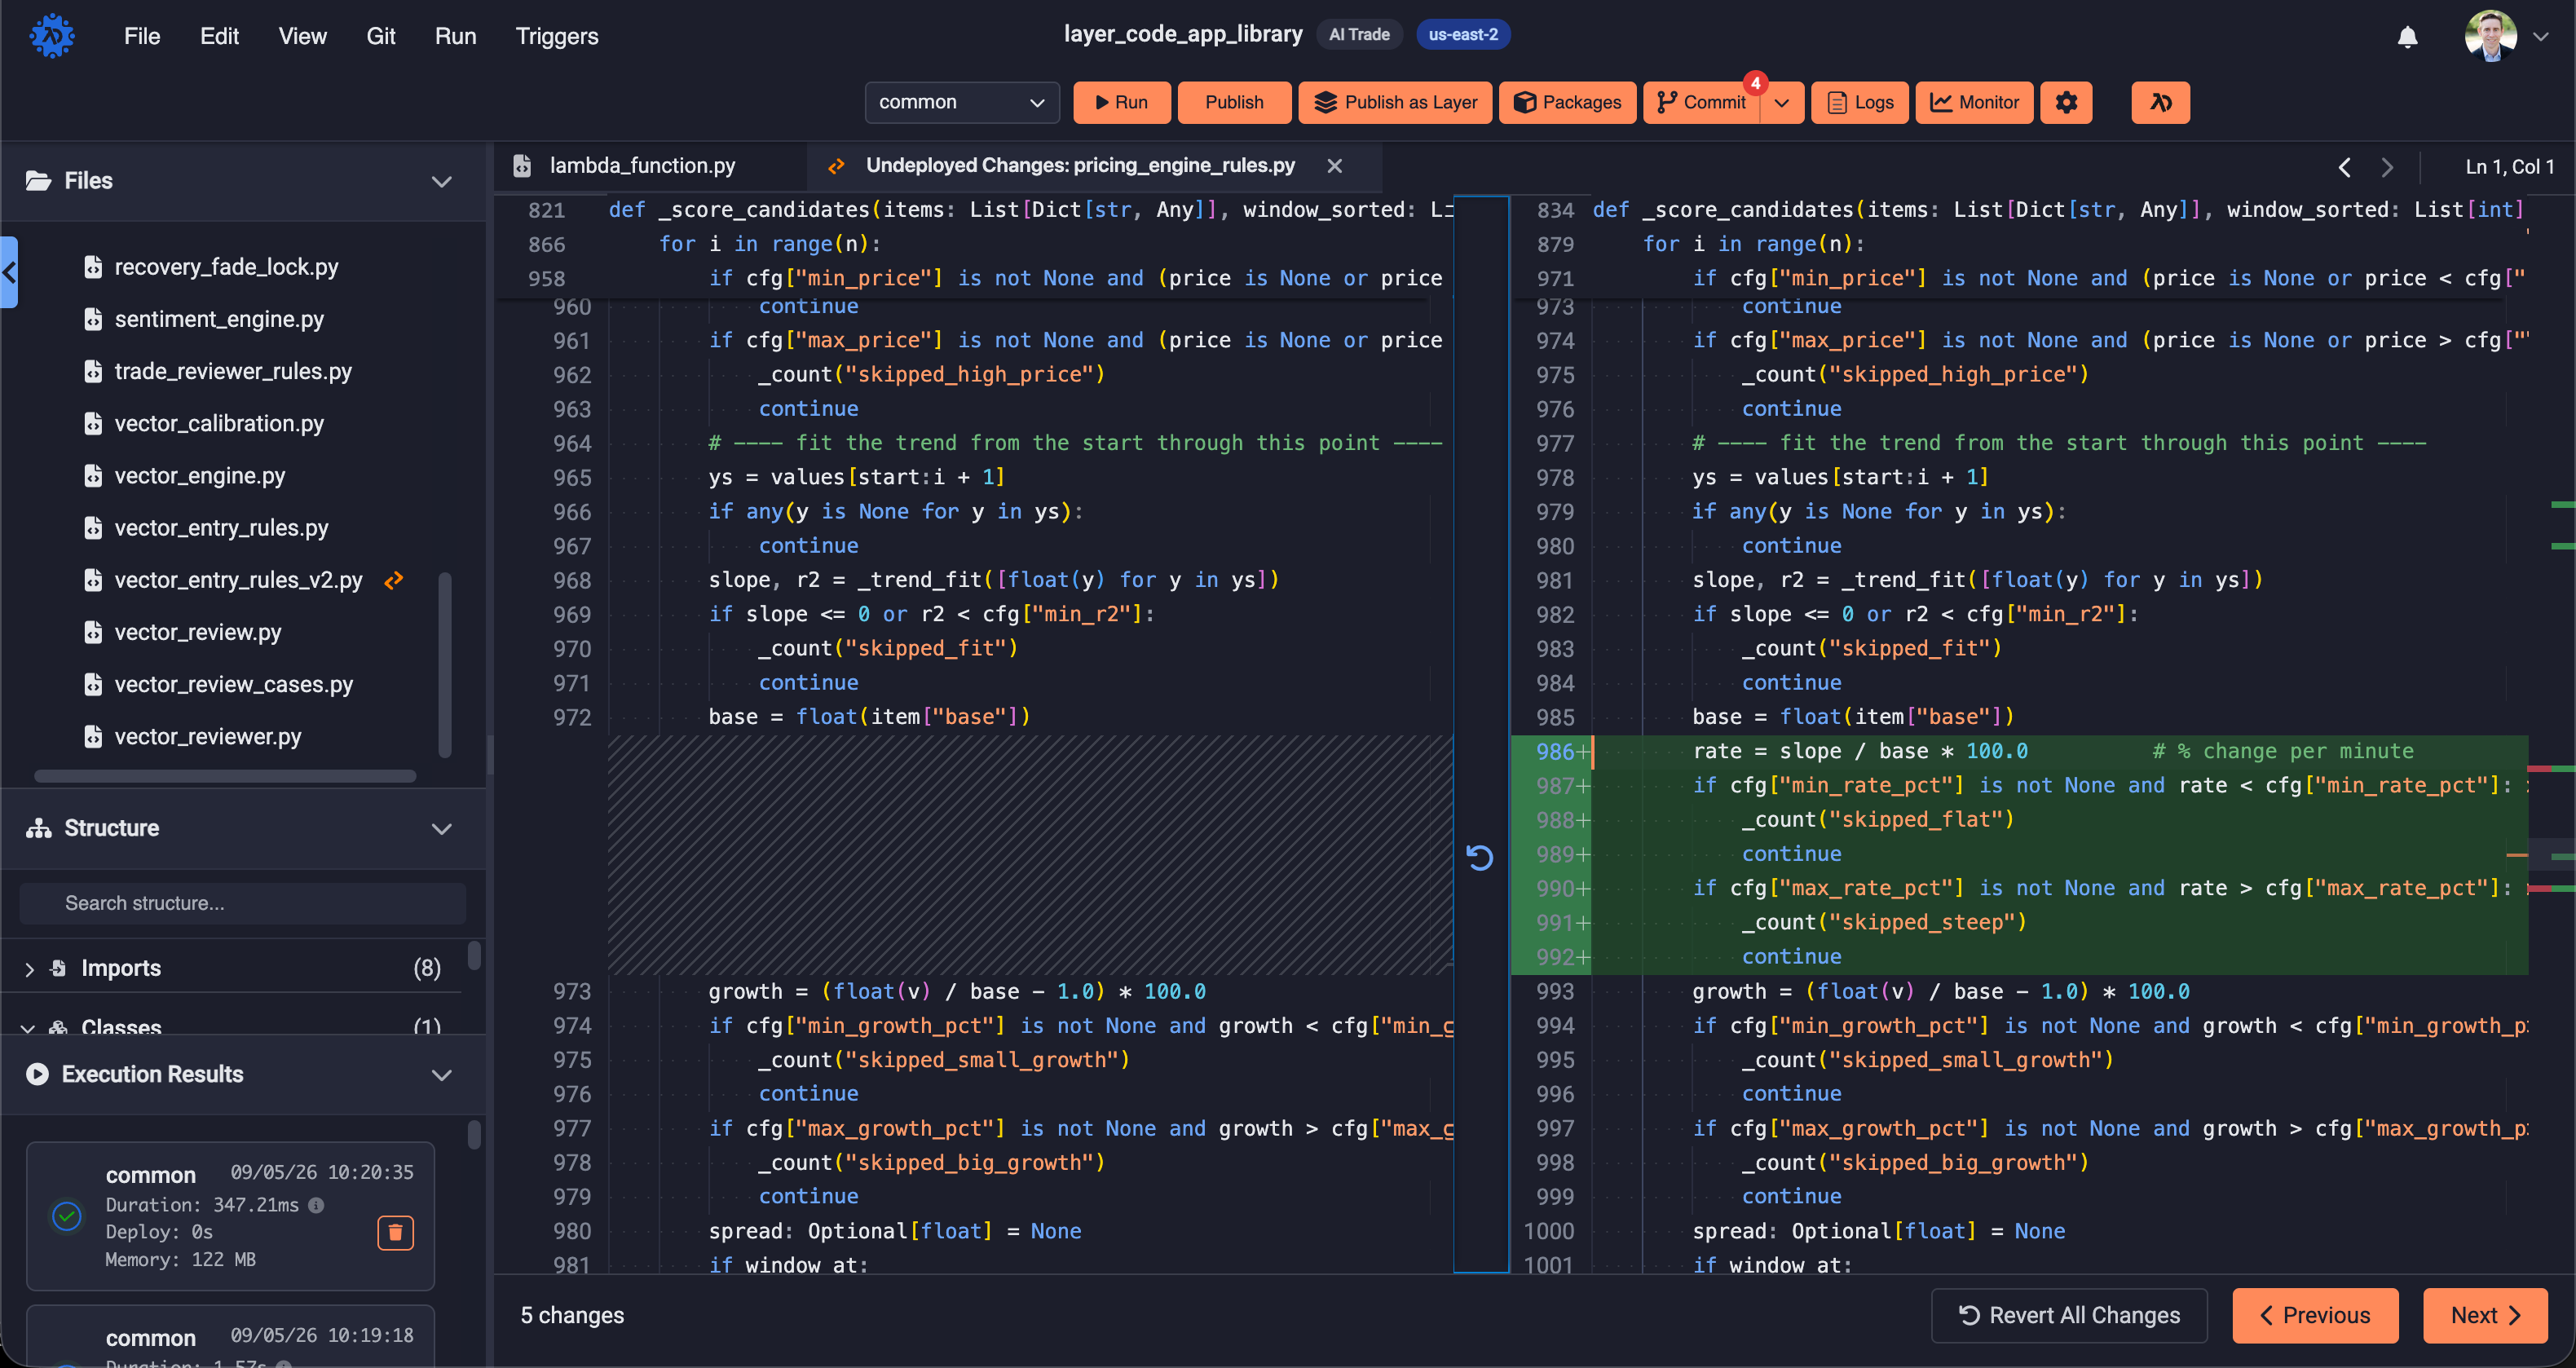
Task: Collapse the Structure panel chevron
Action: click(441, 828)
